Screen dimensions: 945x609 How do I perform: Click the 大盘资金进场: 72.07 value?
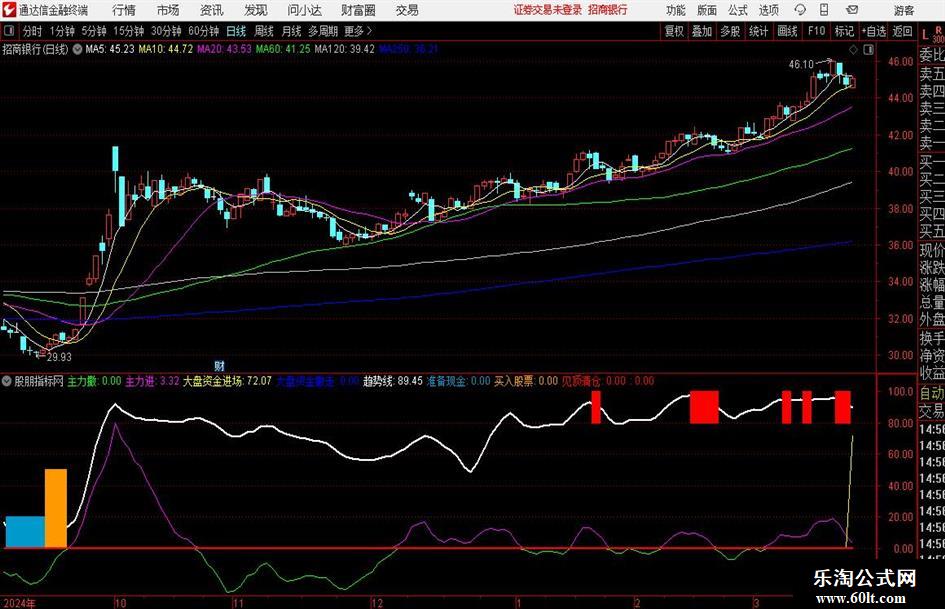click(227, 381)
